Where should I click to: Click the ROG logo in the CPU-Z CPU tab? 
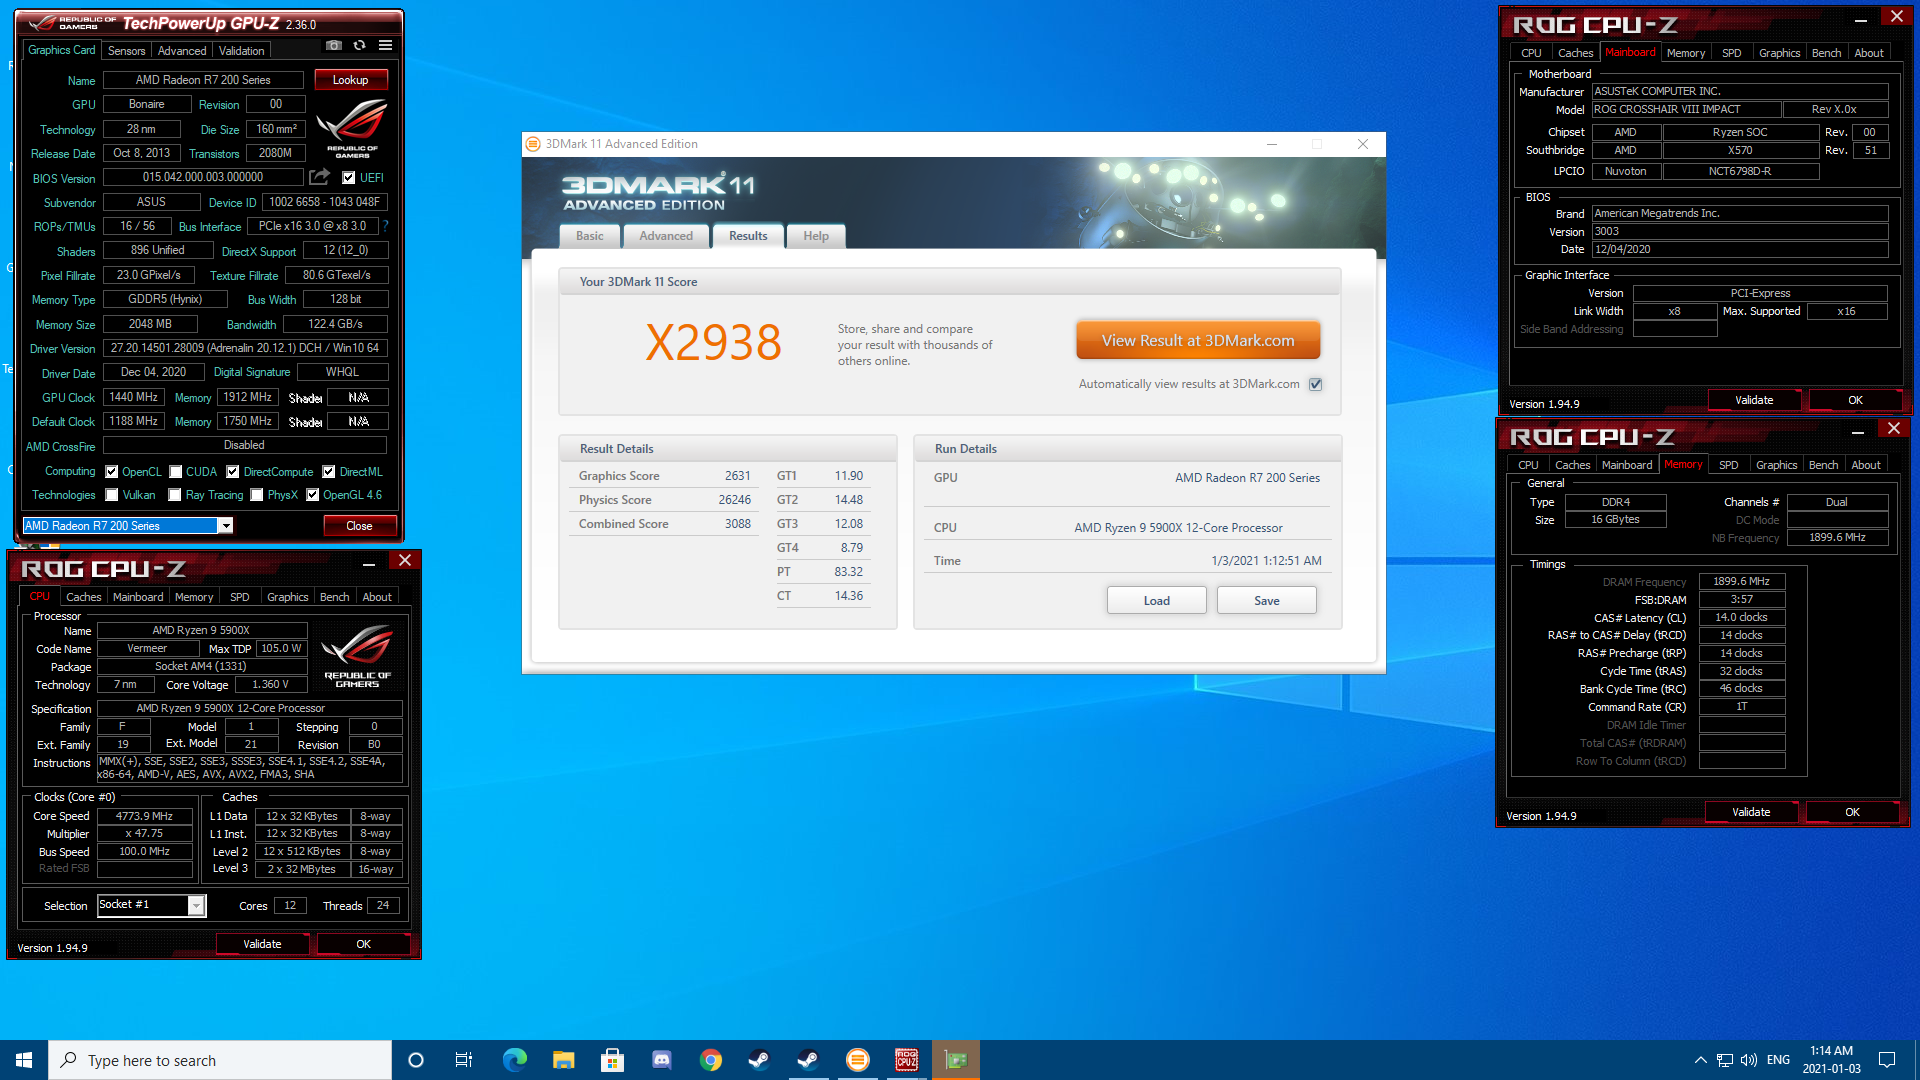click(x=357, y=656)
